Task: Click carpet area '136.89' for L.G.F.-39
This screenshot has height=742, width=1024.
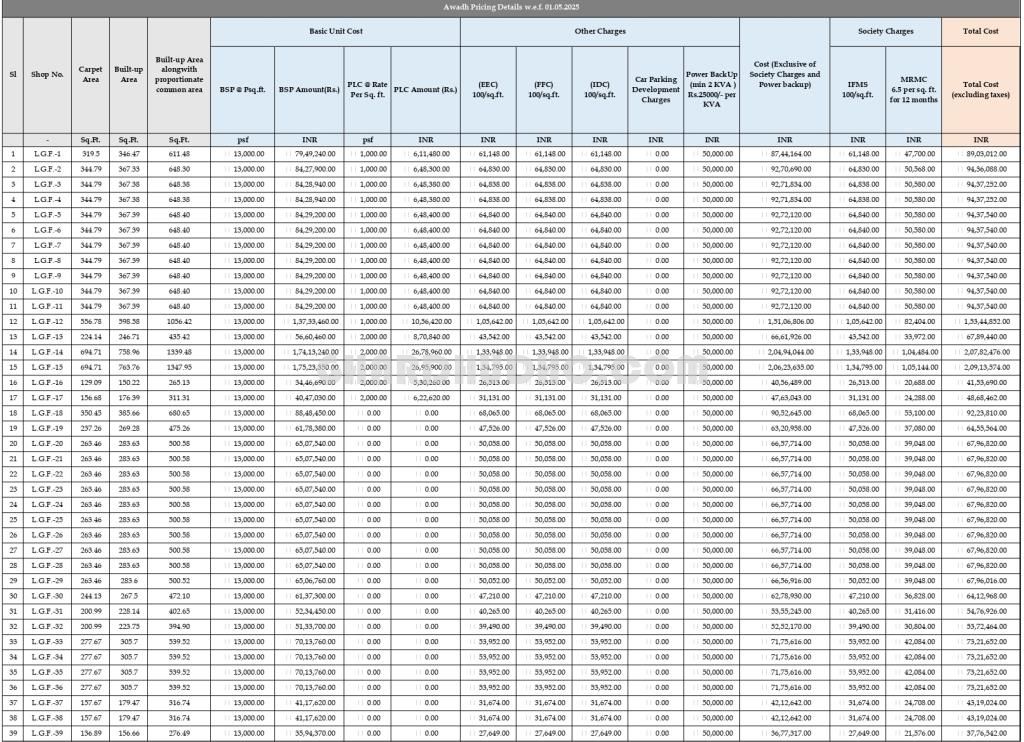Action: 90,733
